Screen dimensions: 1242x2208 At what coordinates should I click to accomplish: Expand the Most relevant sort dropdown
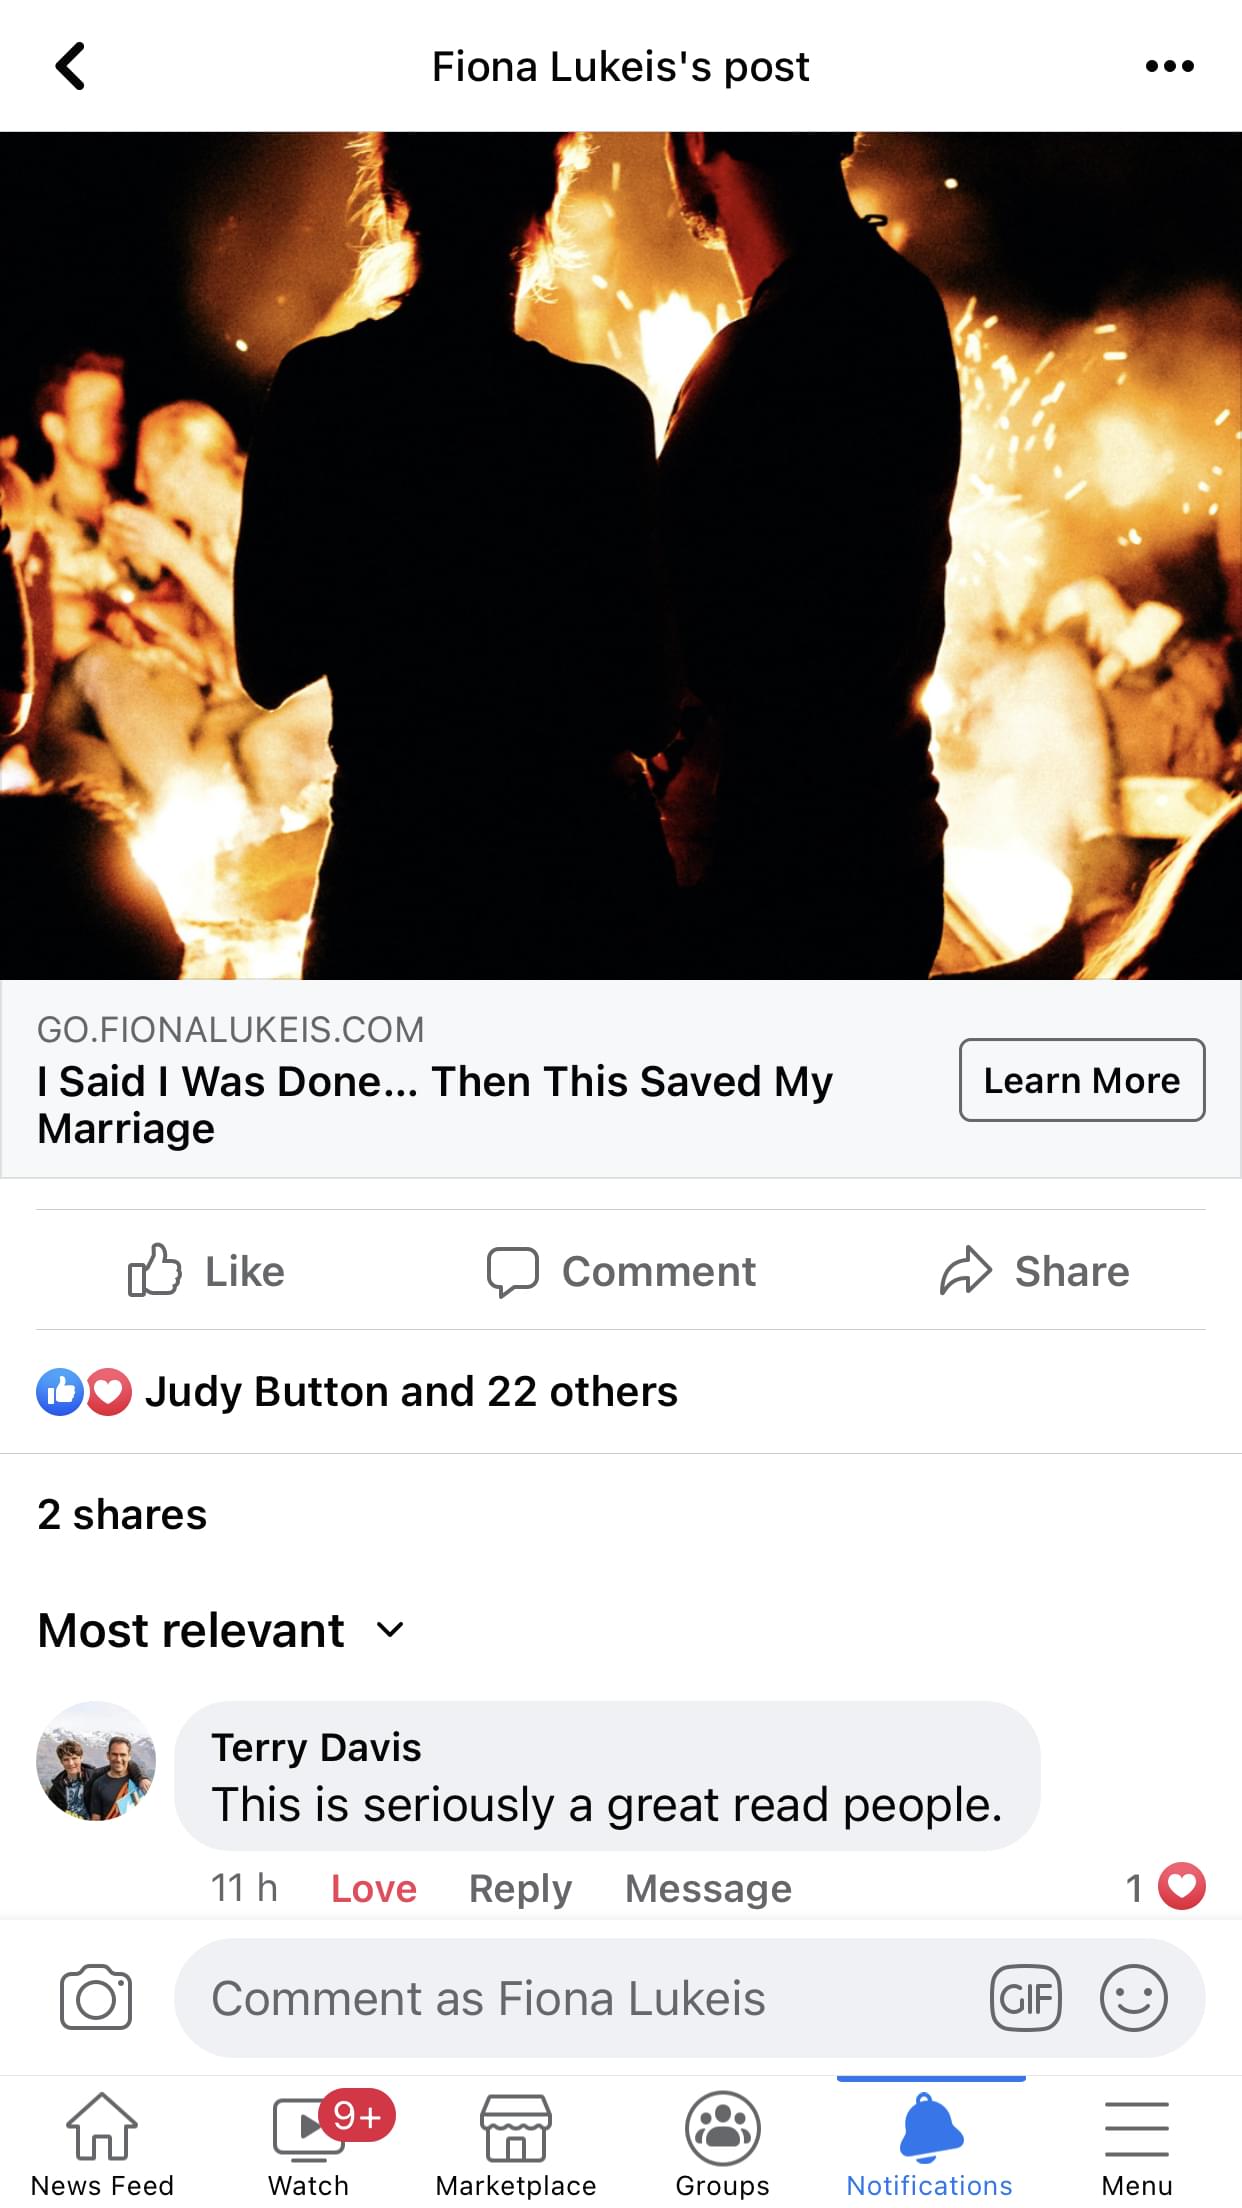[x=222, y=1630]
